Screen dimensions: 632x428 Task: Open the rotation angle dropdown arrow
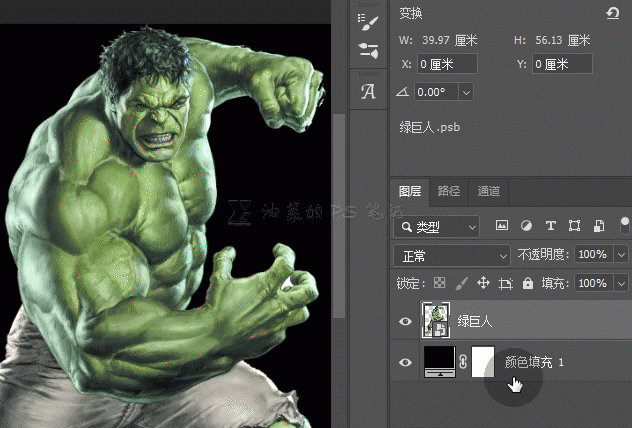[466, 92]
